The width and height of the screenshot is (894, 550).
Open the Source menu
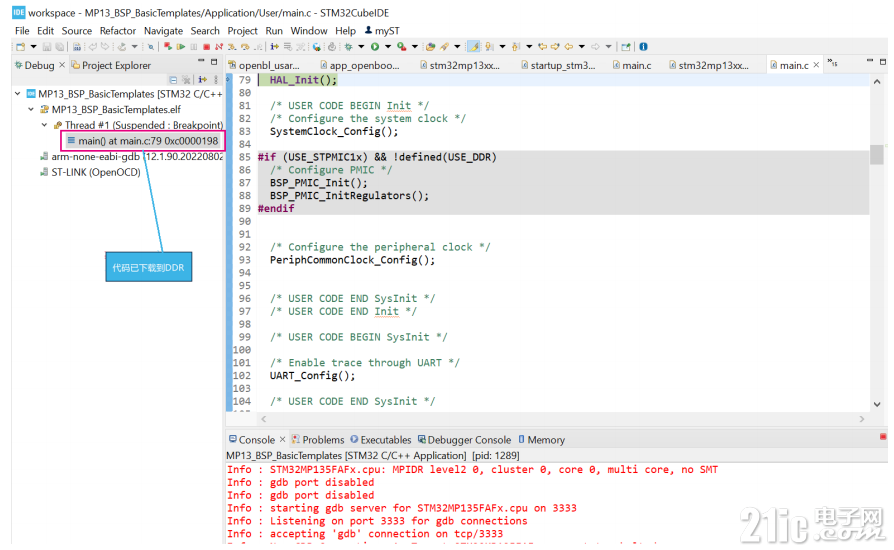tap(76, 31)
